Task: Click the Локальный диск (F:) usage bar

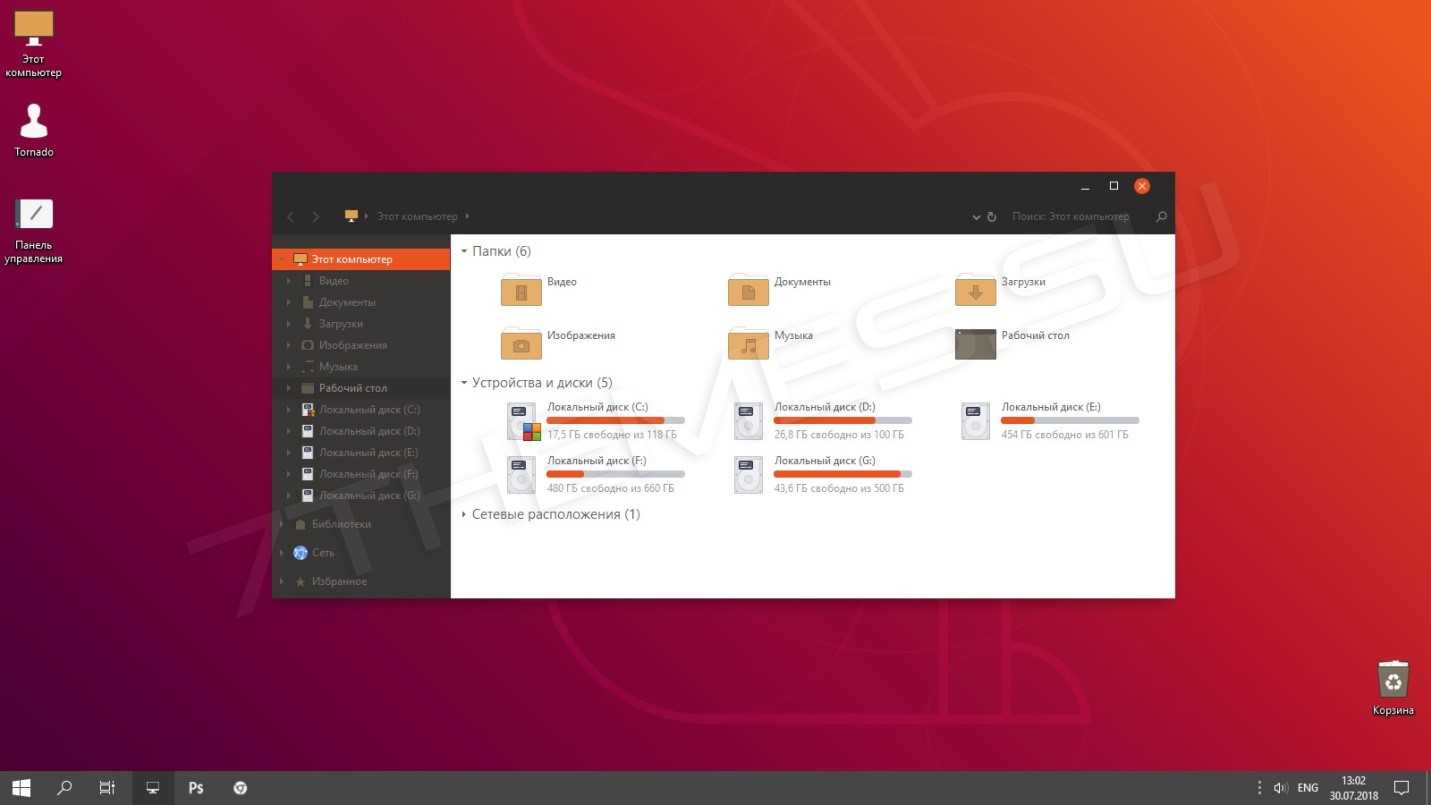Action: pos(616,474)
